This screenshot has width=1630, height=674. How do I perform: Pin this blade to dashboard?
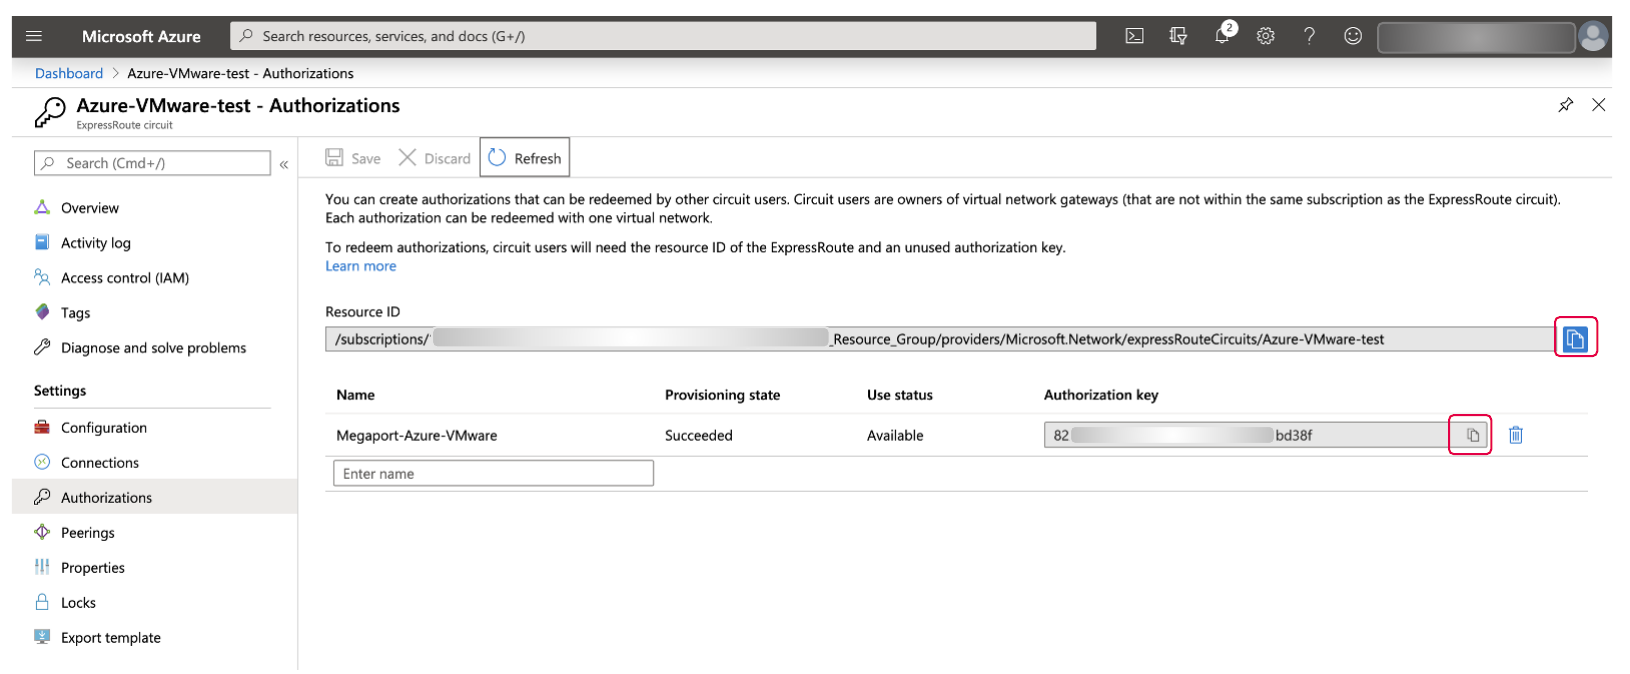1565,105
